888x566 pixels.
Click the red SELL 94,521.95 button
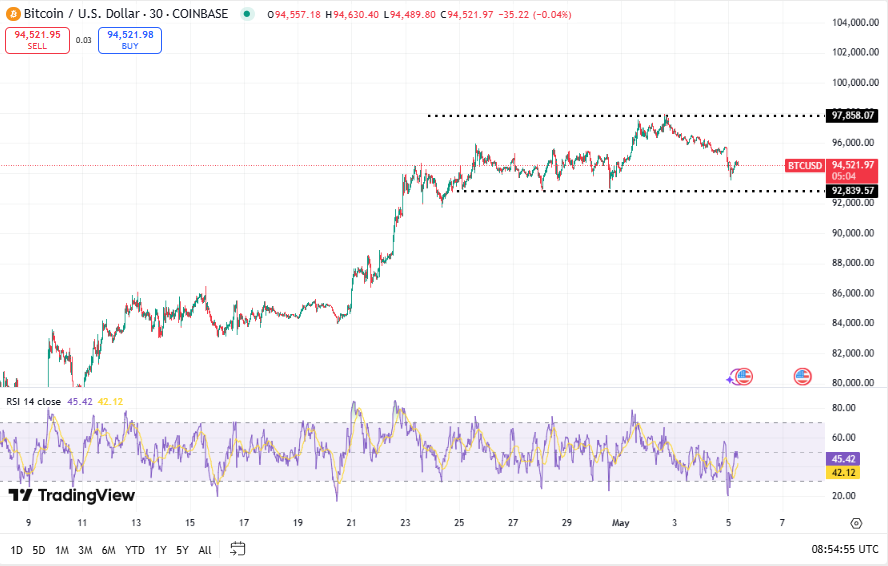[x=37, y=40]
